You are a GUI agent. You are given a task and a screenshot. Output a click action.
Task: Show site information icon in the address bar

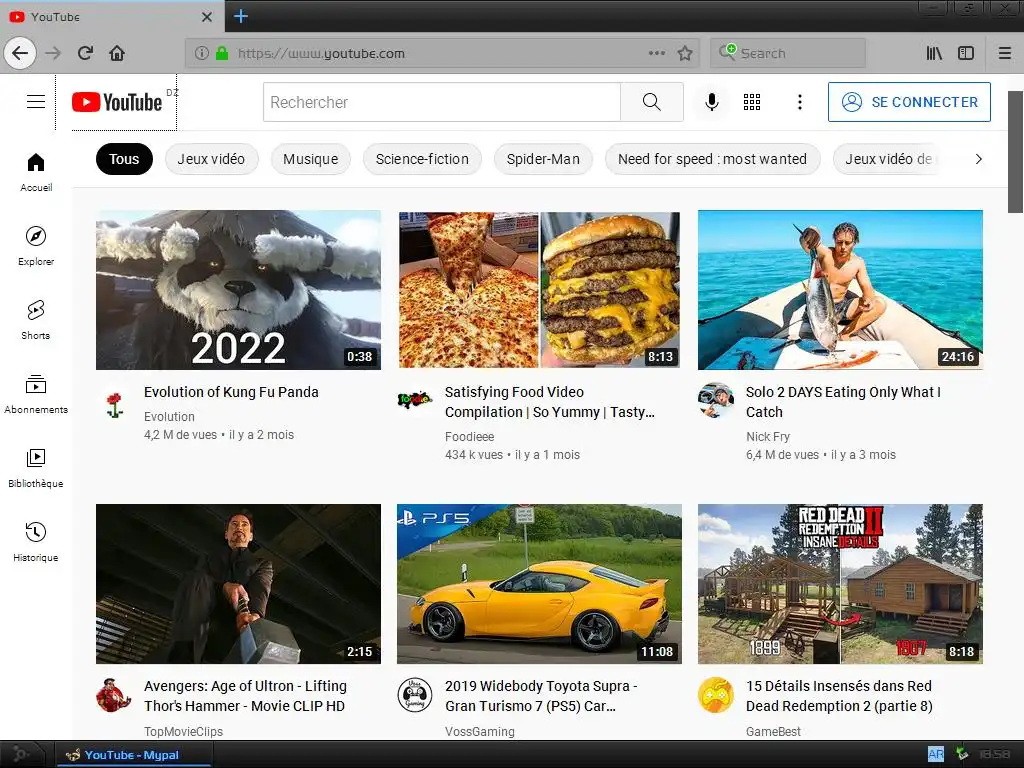point(202,53)
